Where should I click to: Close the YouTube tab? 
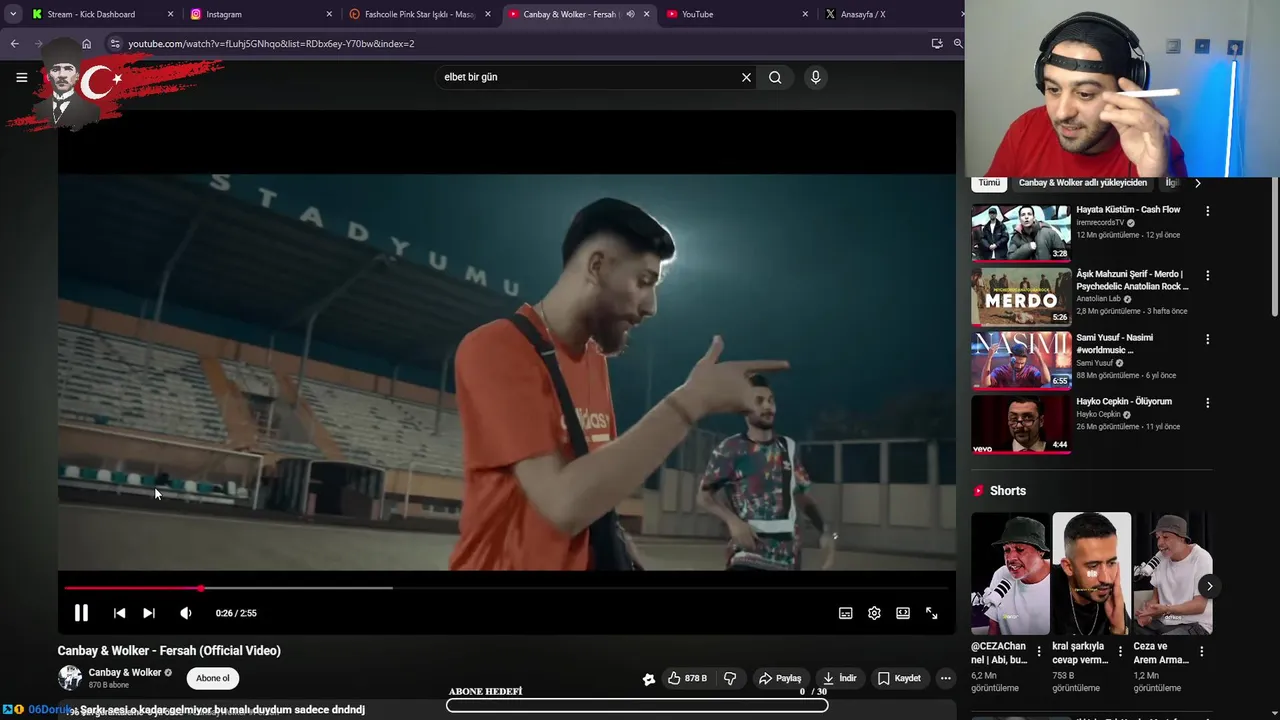tap(806, 14)
